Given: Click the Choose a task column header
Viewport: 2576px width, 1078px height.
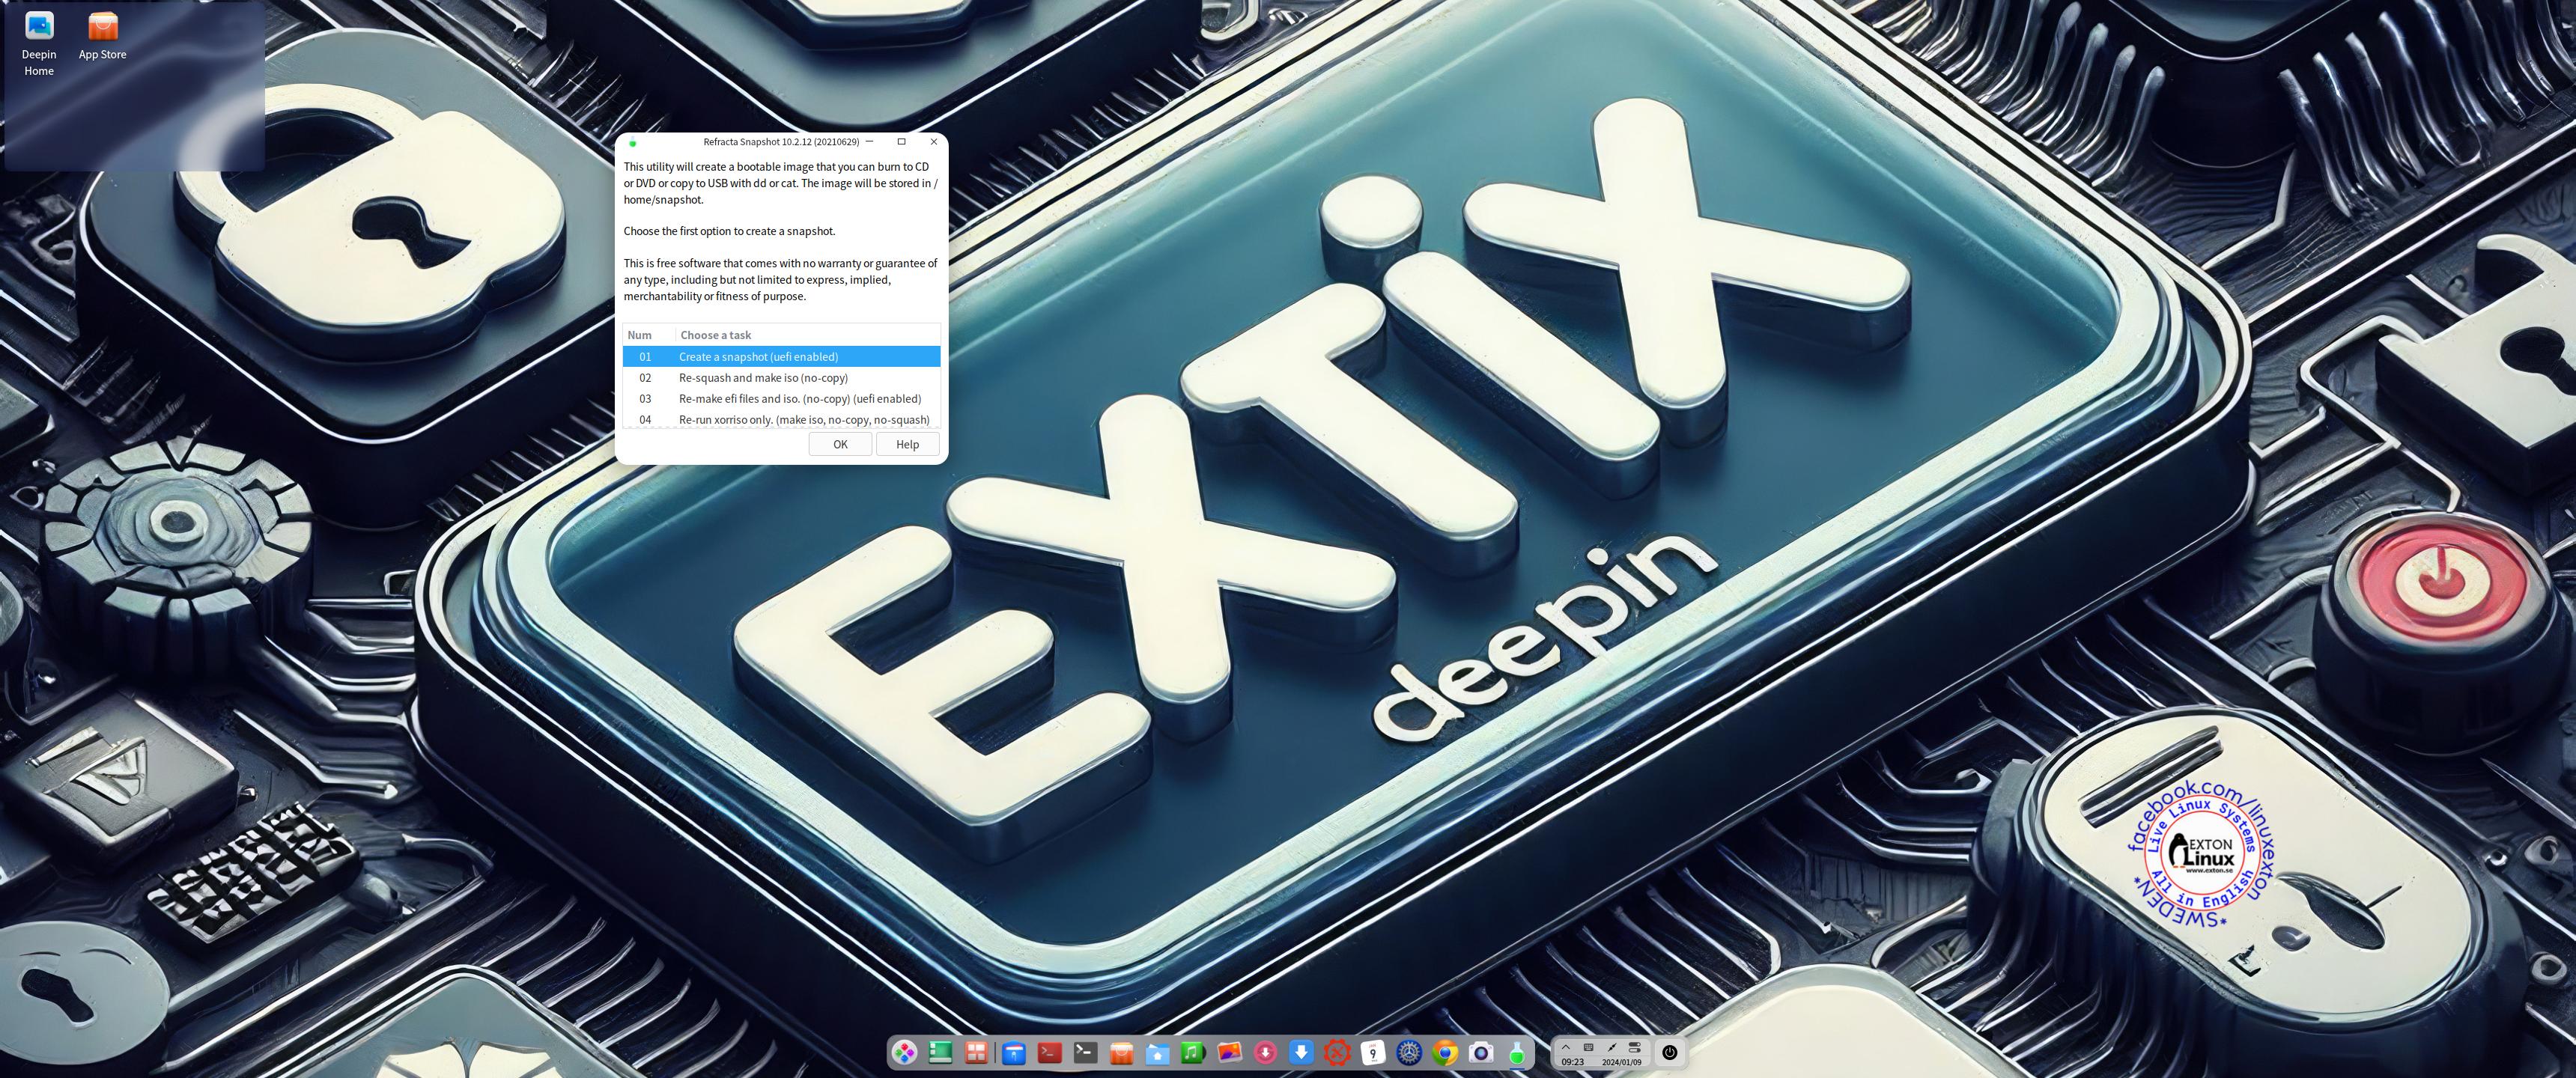Looking at the screenshot, I should tap(808, 335).
